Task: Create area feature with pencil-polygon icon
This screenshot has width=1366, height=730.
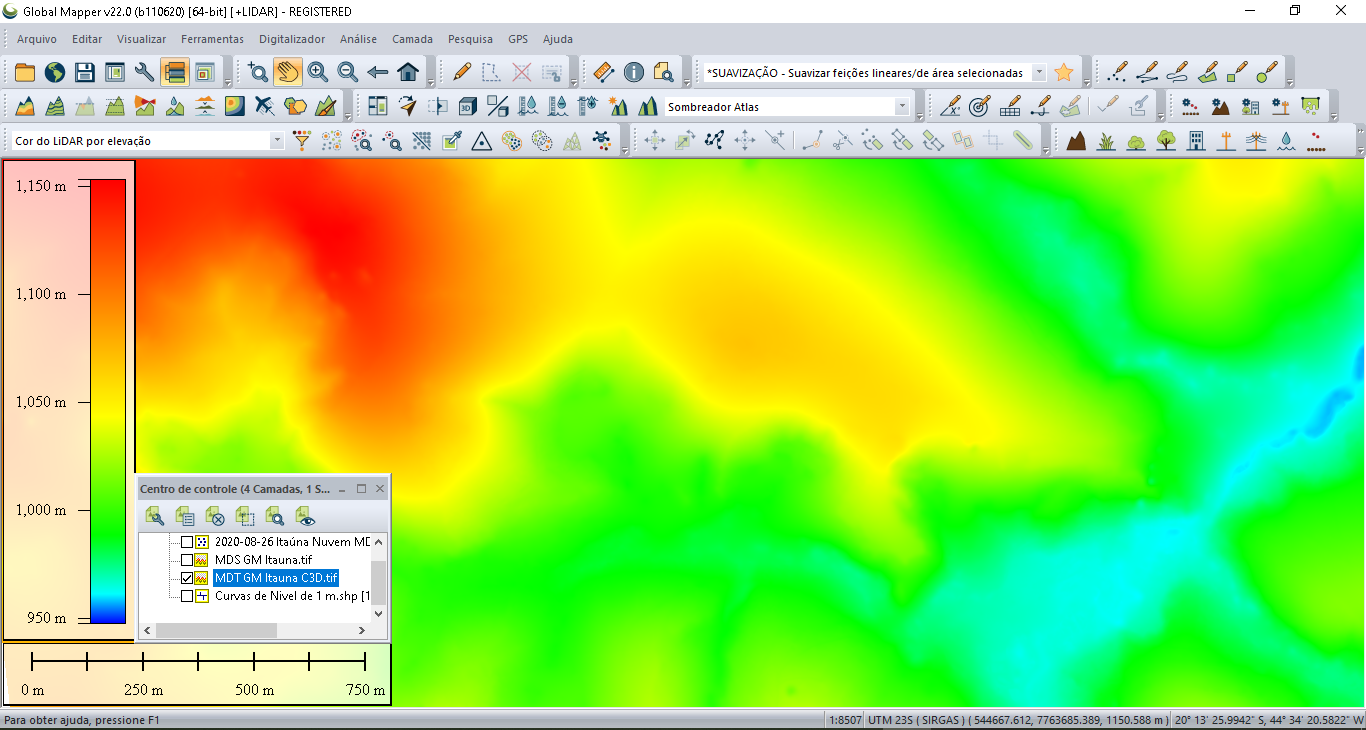Action: [x=1208, y=72]
